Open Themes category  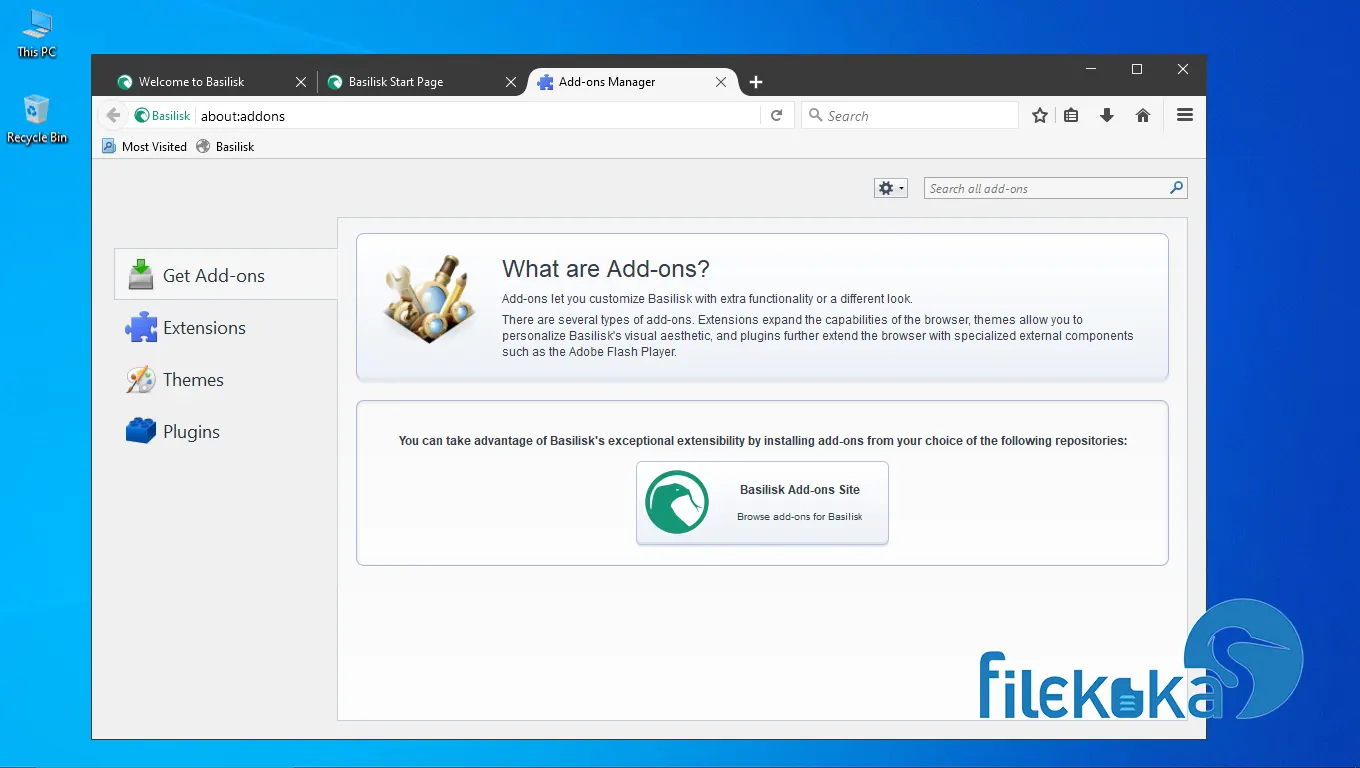point(226,380)
